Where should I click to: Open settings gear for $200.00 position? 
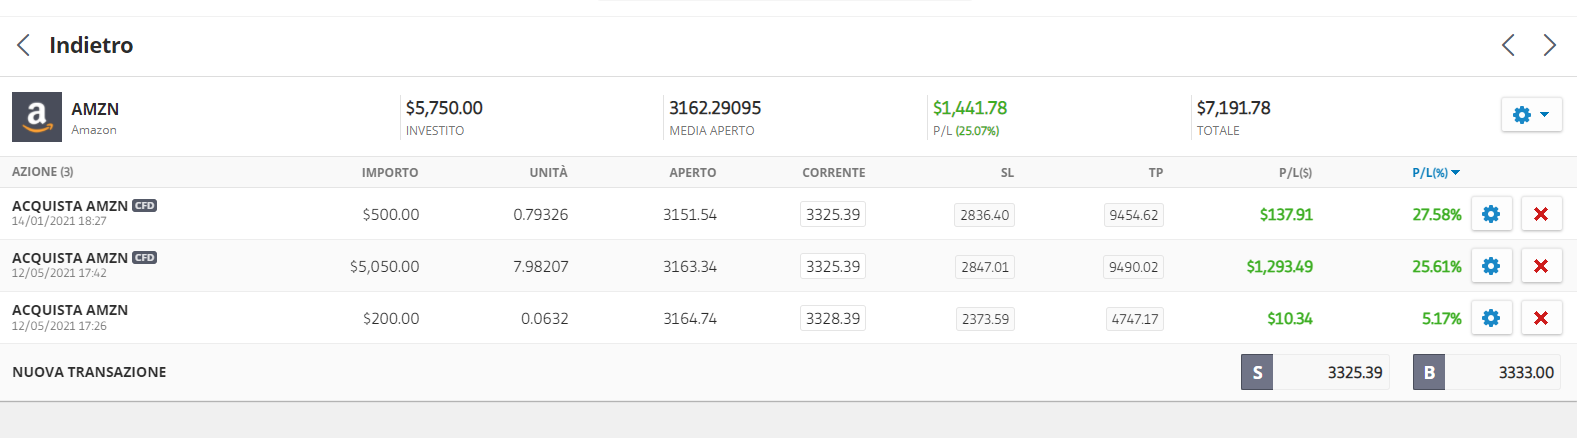coord(1491,318)
